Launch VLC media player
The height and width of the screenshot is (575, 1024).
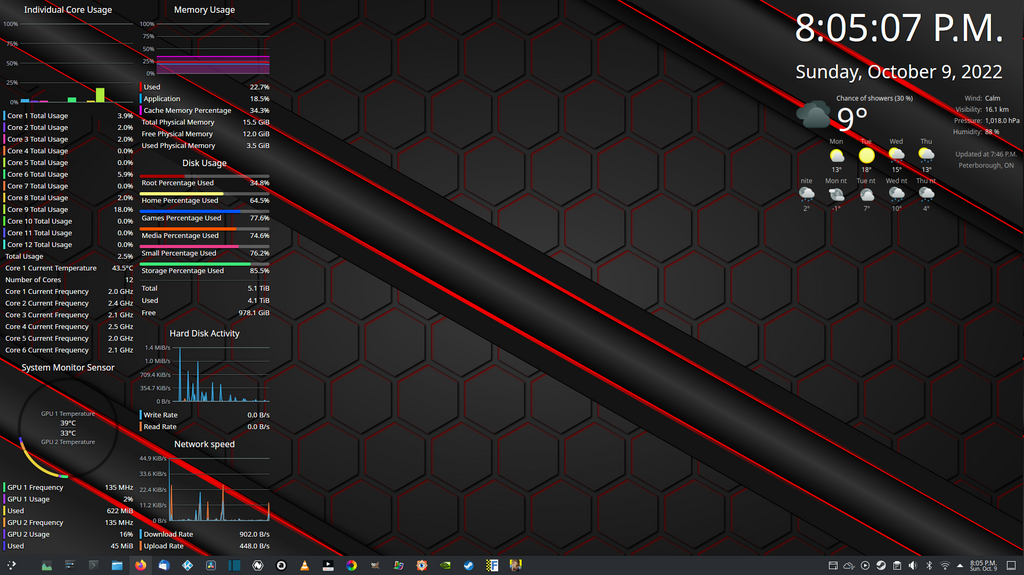305,565
